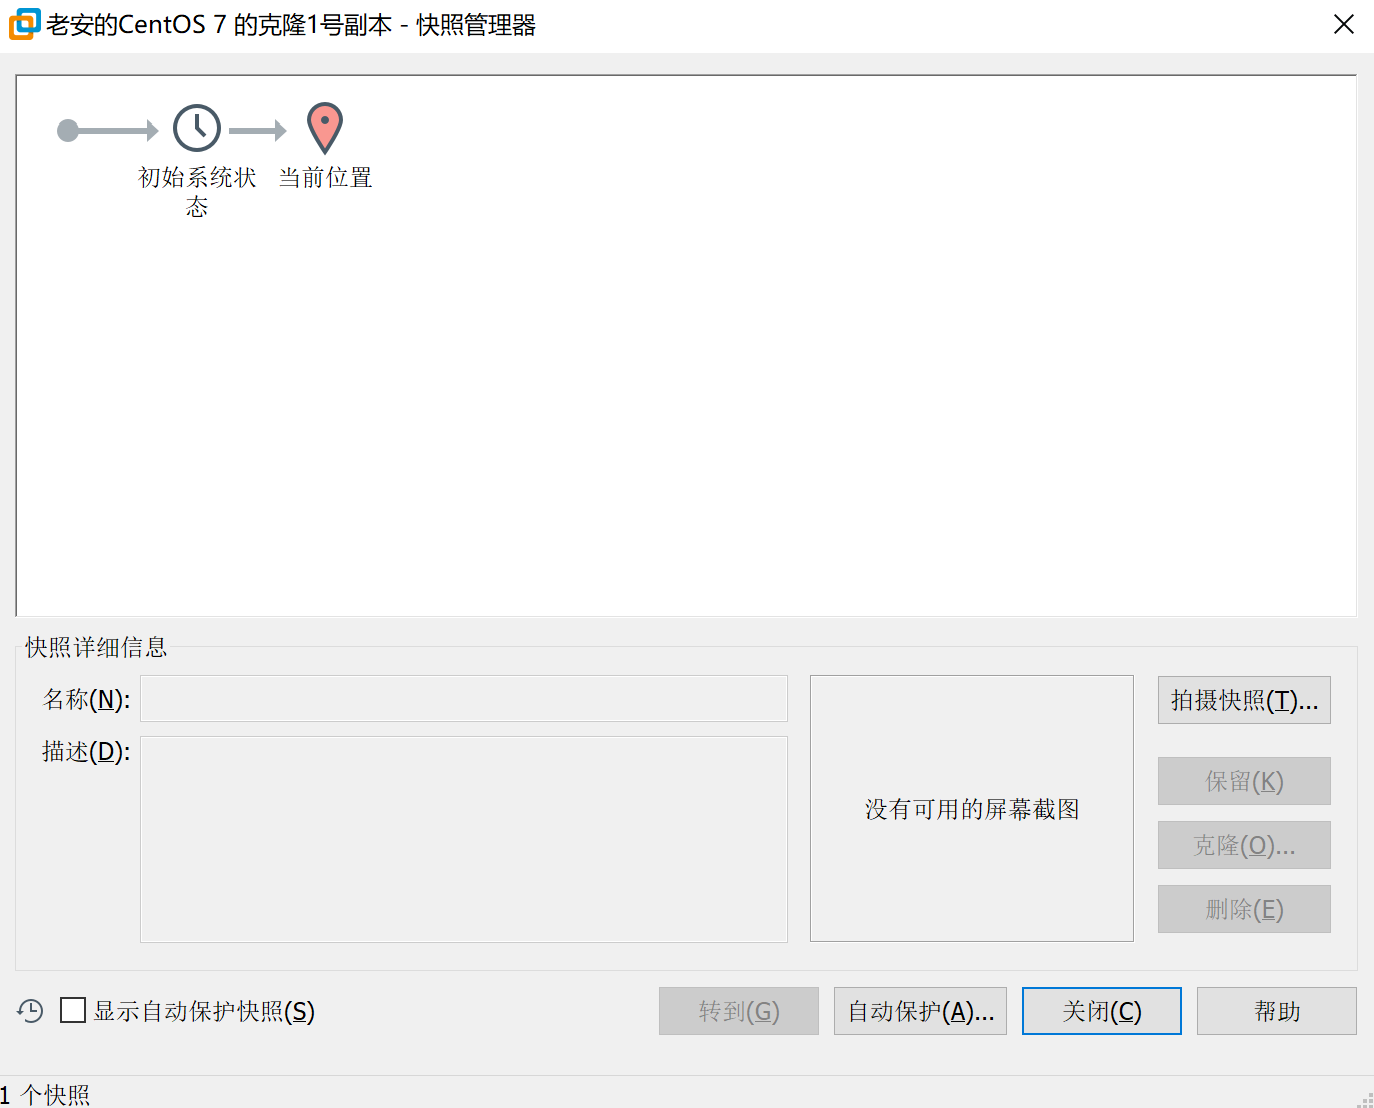Click the 1 个快照 status bar text
1374x1108 pixels.
(x=45, y=1095)
